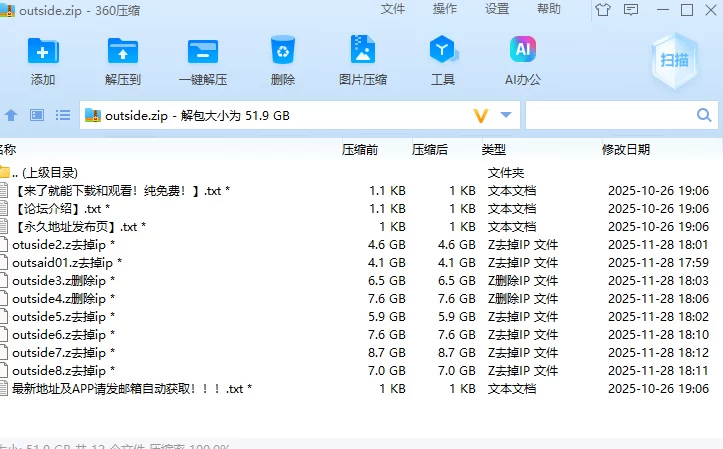Image resolution: width=723 pixels, height=449 pixels.
Task: Go up one level with the up arrow
Action: [x=12, y=116]
